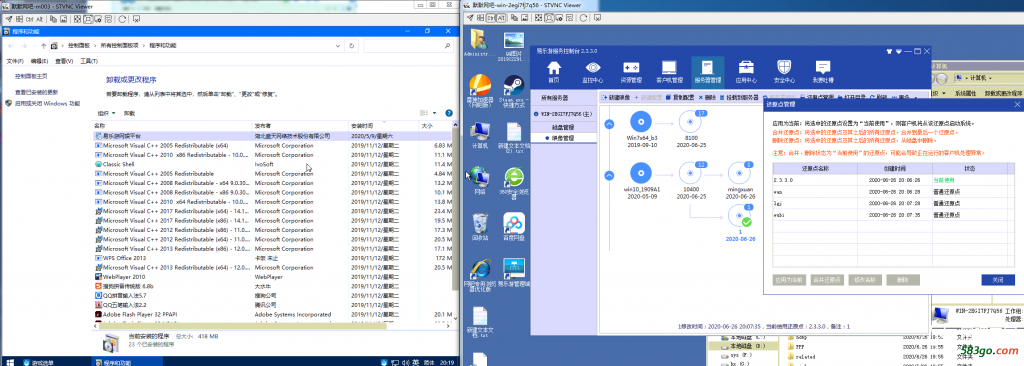Image resolution: width=1024 pixels, height=366 pixels.
Task: Open the view options dropdown arrow
Action: pyautogui.click(x=434, y=113)
